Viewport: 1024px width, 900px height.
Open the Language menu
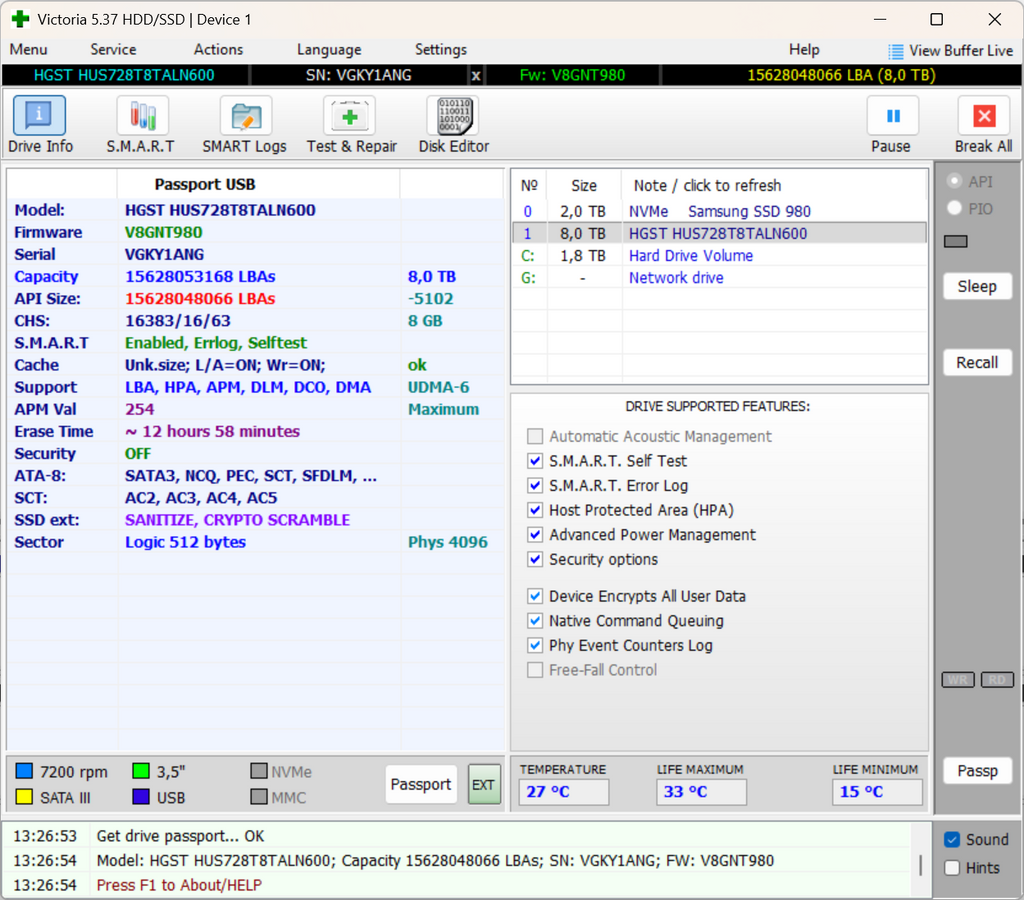[x=328, y=50]
